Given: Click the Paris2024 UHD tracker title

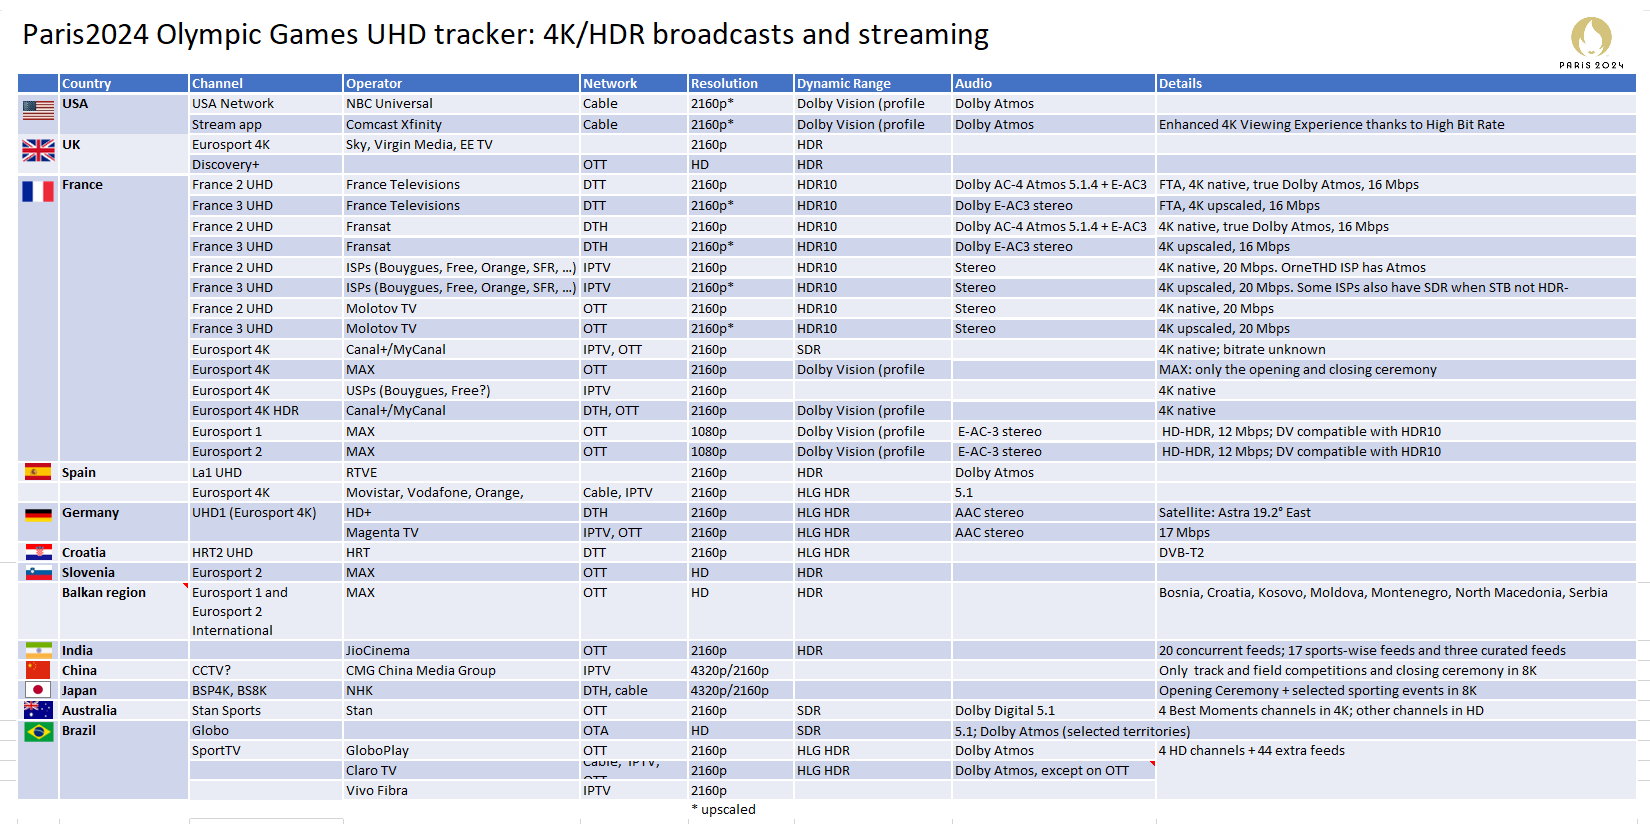Looking at the screenshot, I should coord(506,34).
